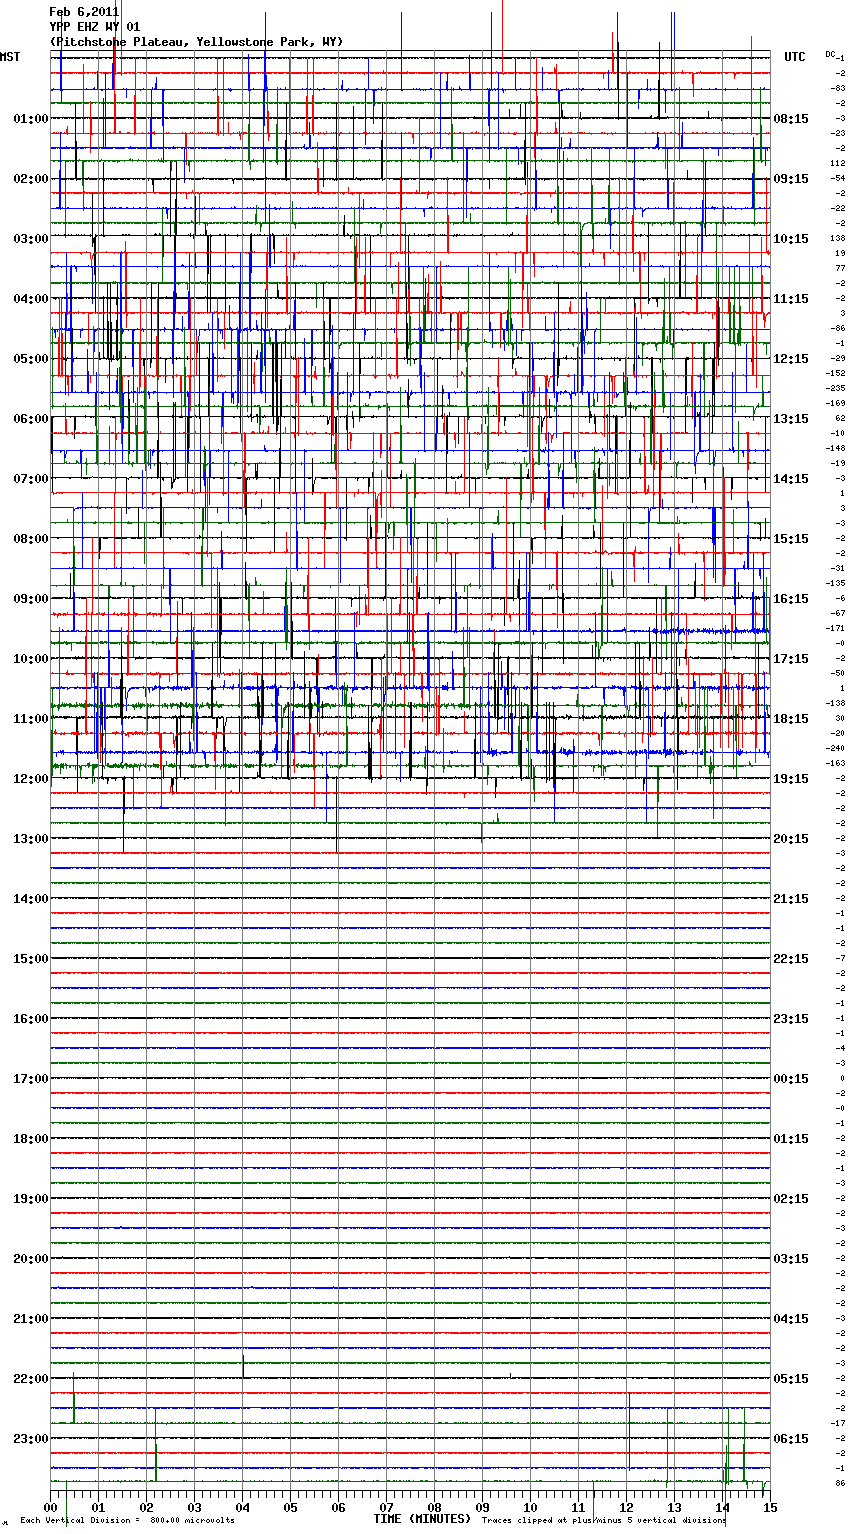
Task: Click the DC offset column header
Action: click(x=830, y=54)
